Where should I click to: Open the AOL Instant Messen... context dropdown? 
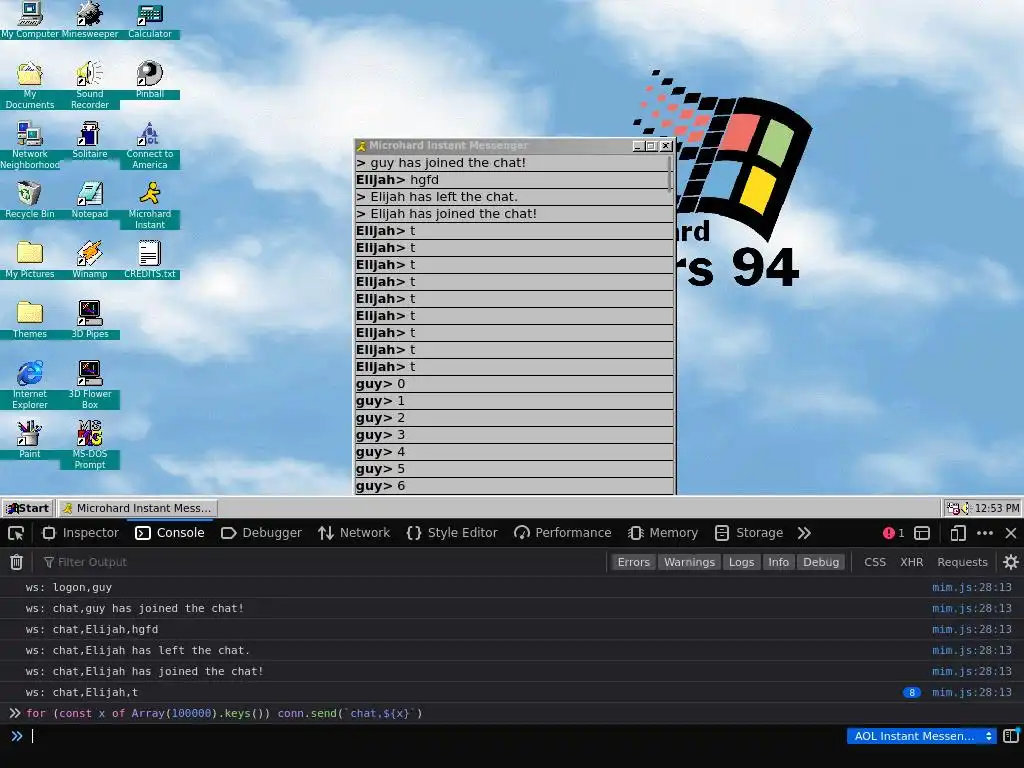(x=921, y=736)
